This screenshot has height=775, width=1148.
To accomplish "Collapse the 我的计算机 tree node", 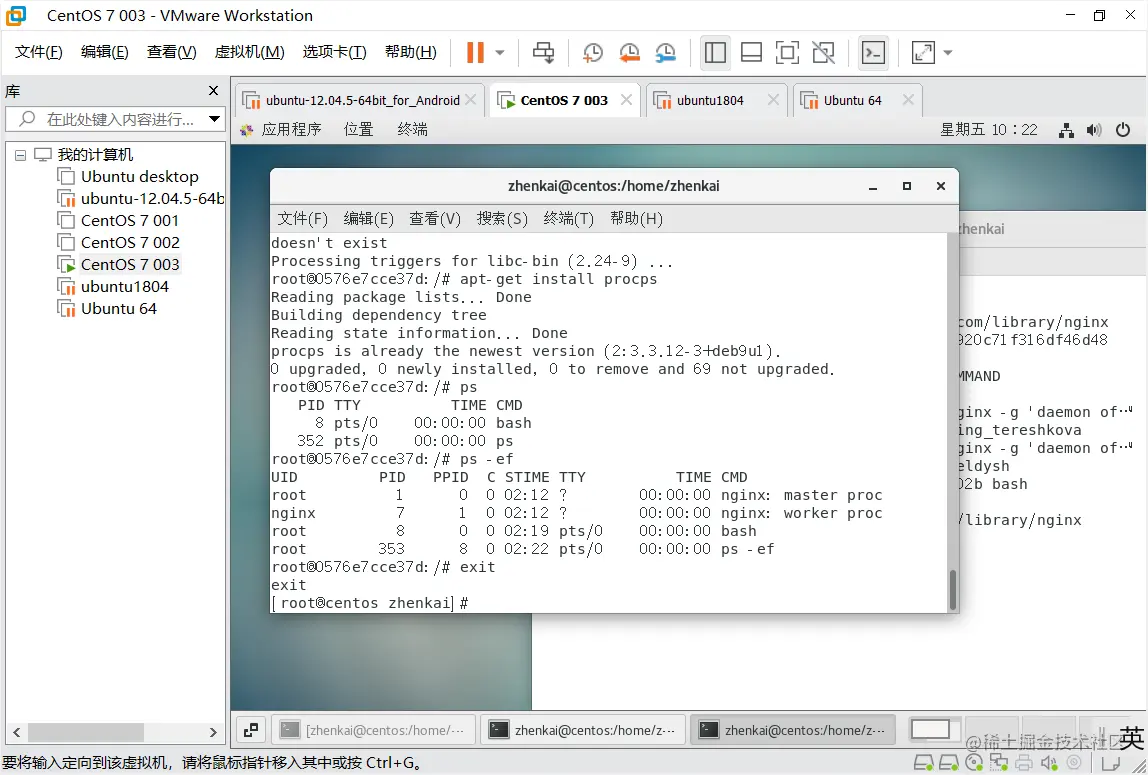I will pos(20,155).
